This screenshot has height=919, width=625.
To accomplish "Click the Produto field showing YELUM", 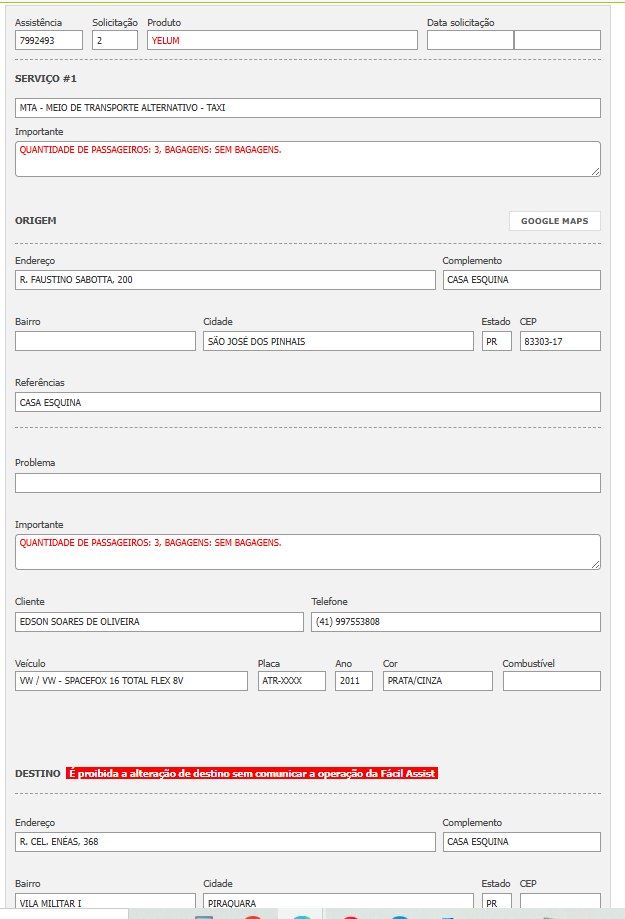I will click(x=281, y=40).
